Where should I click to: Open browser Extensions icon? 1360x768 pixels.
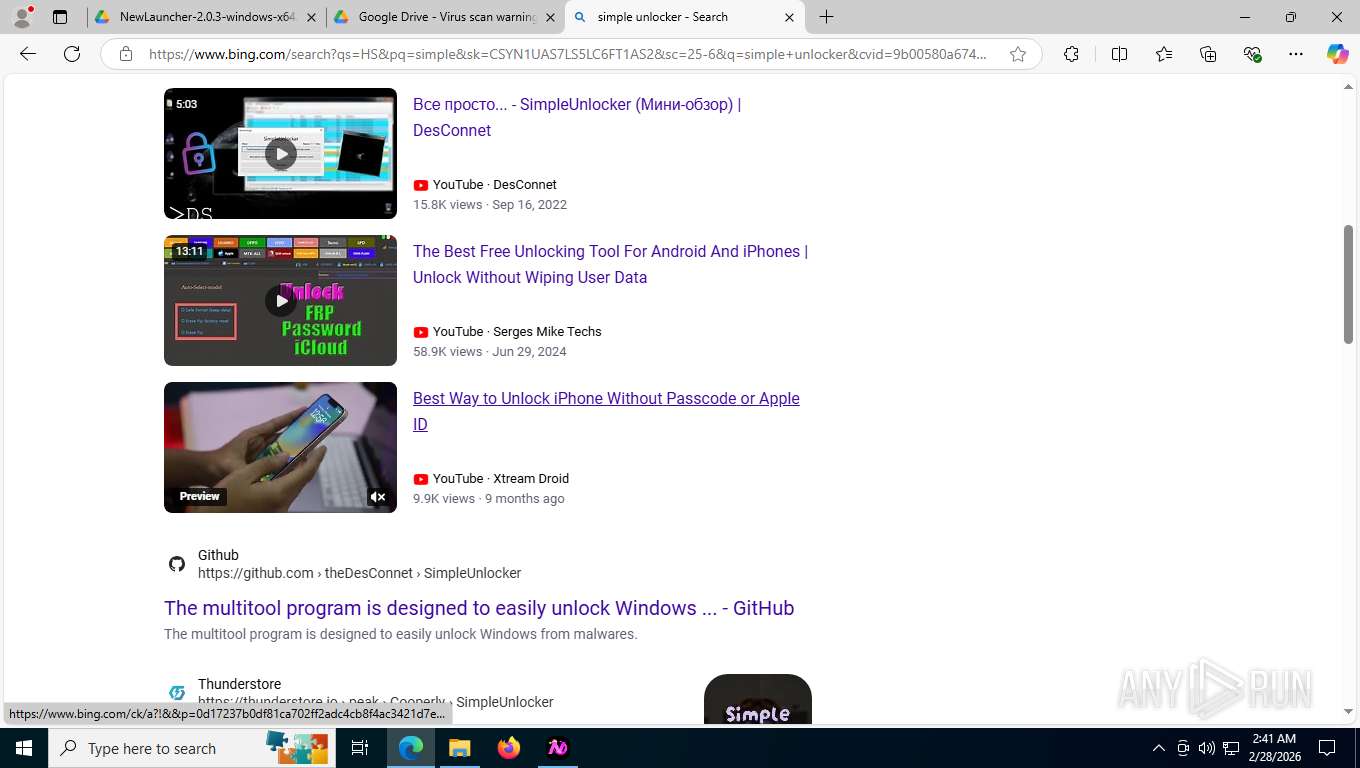[1071, 54]
